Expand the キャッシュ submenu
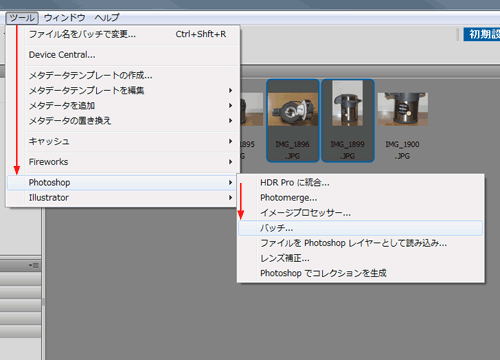This screenshot has width=500, height=360. click(x=123, y=141)
